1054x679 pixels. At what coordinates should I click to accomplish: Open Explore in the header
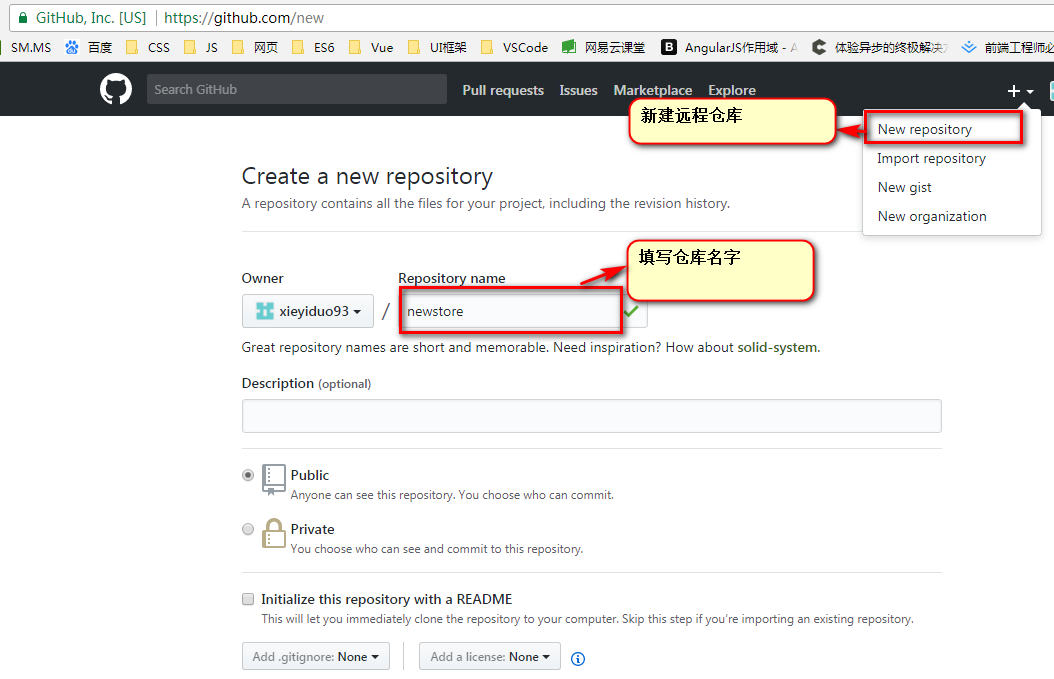[731, 90]
